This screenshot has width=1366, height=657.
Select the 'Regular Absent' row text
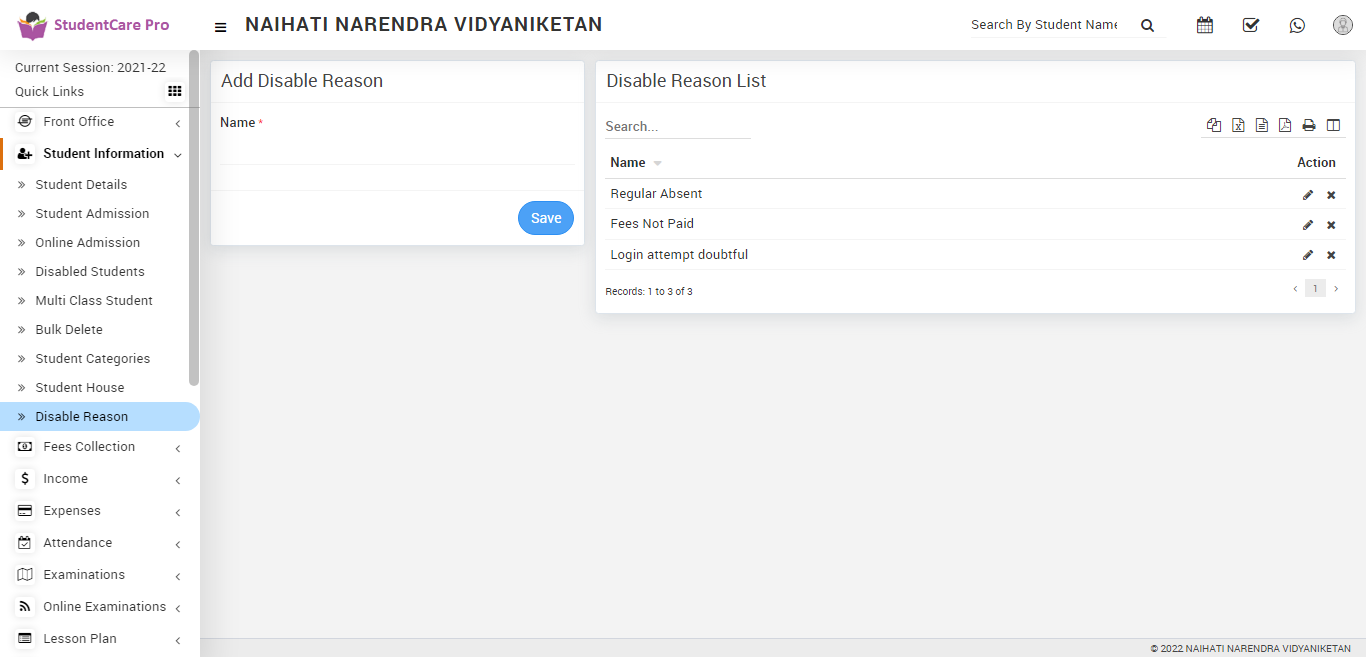coord(656,193)
